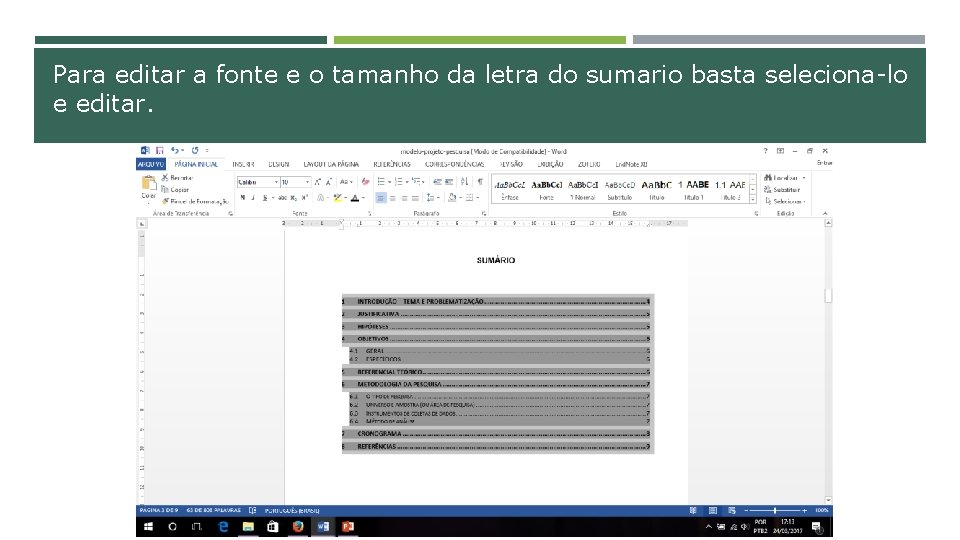
Task: Apply subscript x₂ formatting
Action: coord(294,198)
